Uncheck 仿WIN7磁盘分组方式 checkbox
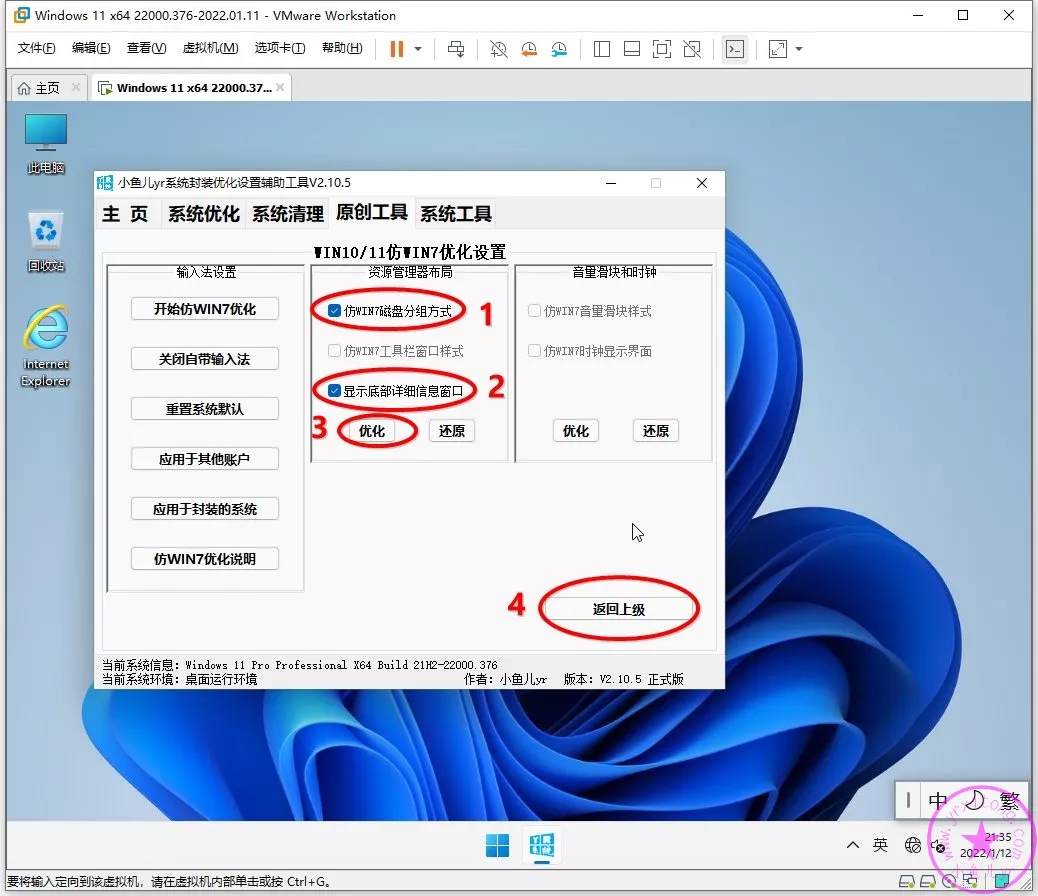The height and width of the screenshot is (896, 1038). [x=334, y=311]
